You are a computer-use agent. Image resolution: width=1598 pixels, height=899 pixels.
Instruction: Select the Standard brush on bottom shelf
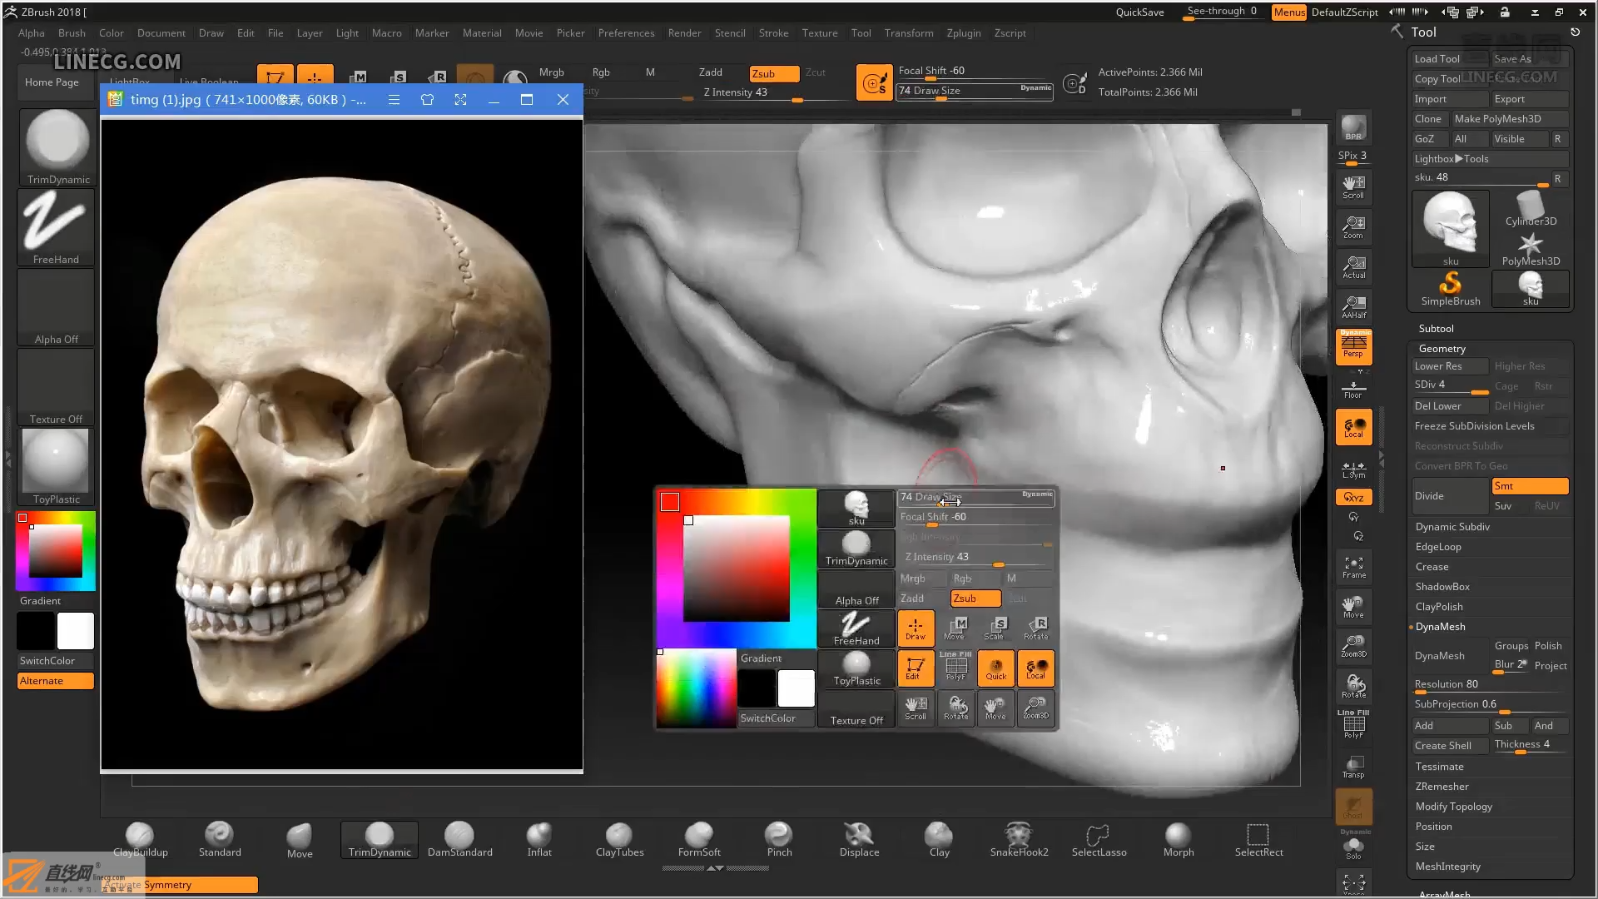point(219,840)
